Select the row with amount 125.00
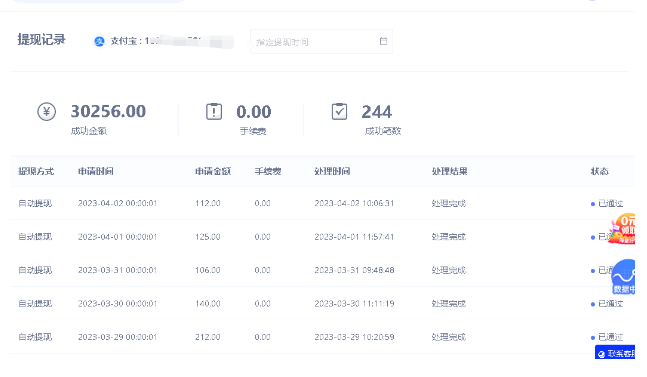This screenshot has width=647, height=377. (x=322, y=237)
